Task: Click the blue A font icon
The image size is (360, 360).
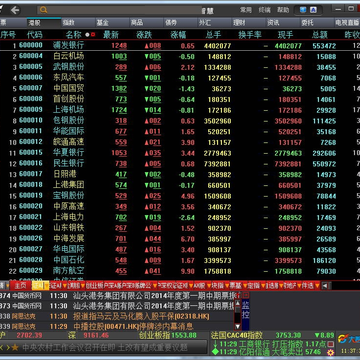Action: [313, 10]
